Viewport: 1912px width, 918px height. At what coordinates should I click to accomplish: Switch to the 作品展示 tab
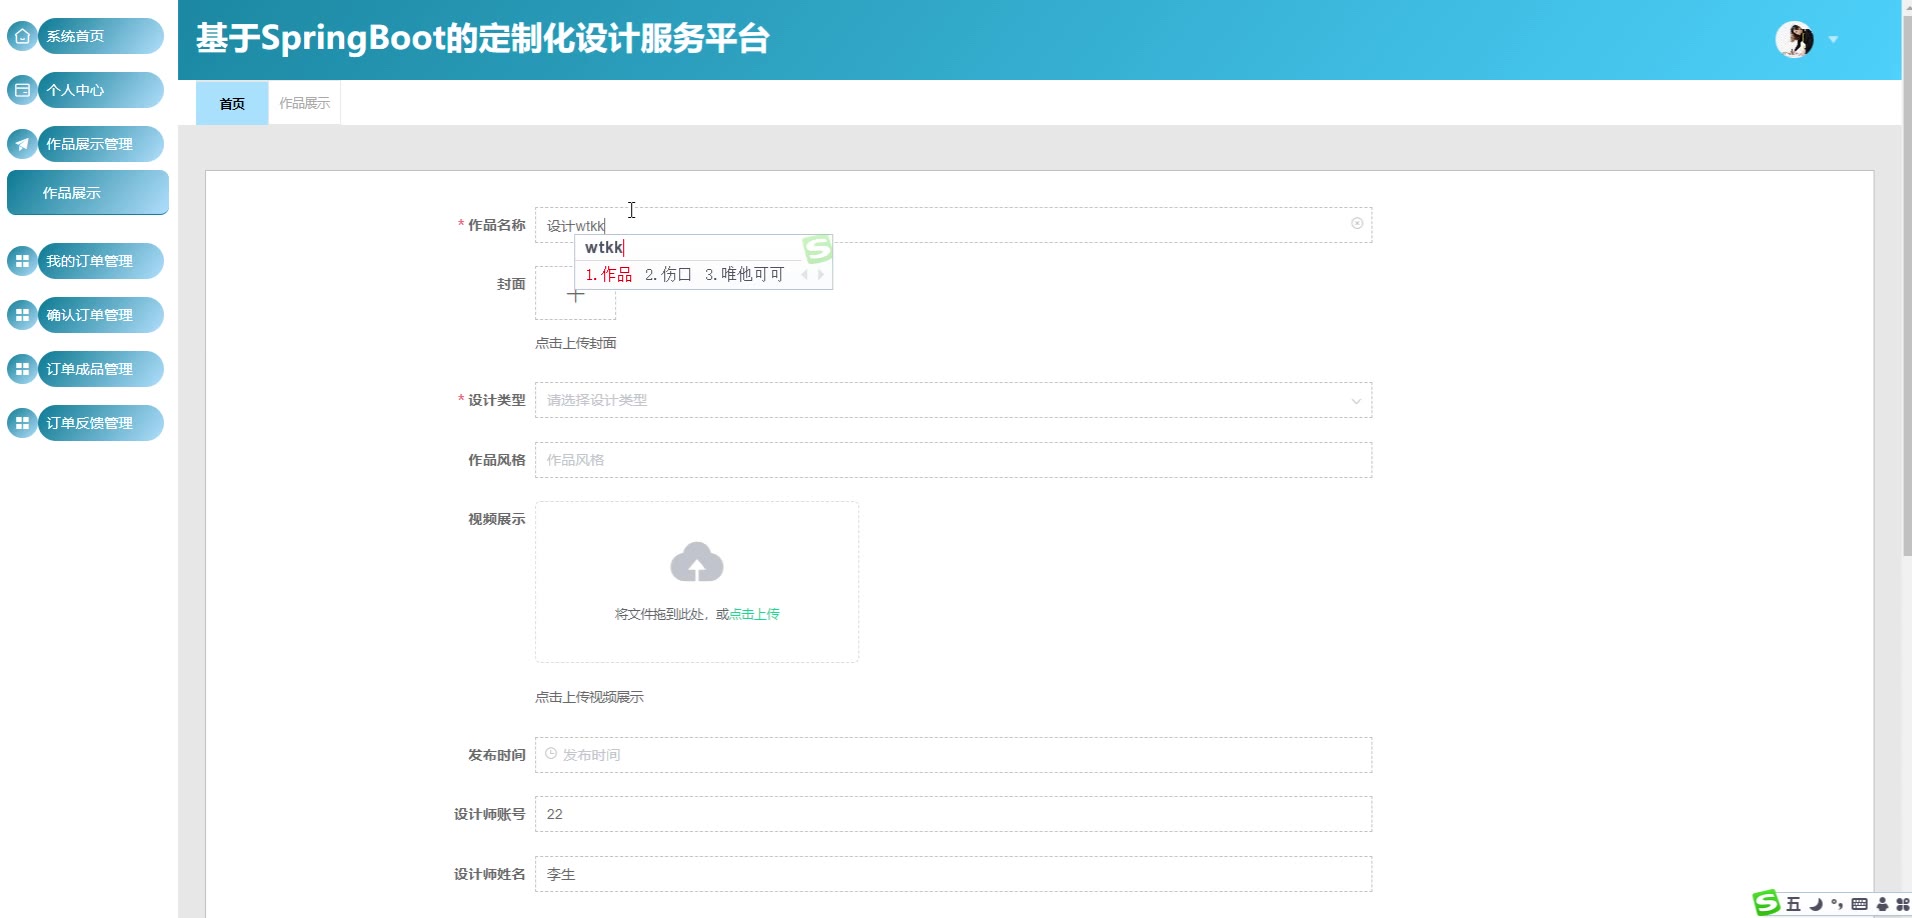click(304, 103)
